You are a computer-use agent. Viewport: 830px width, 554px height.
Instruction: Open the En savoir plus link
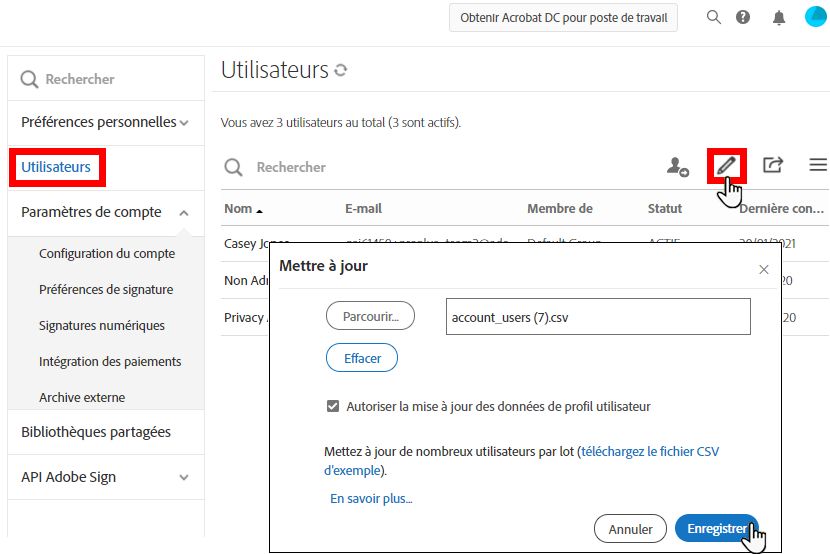click(x=371, y=498)
